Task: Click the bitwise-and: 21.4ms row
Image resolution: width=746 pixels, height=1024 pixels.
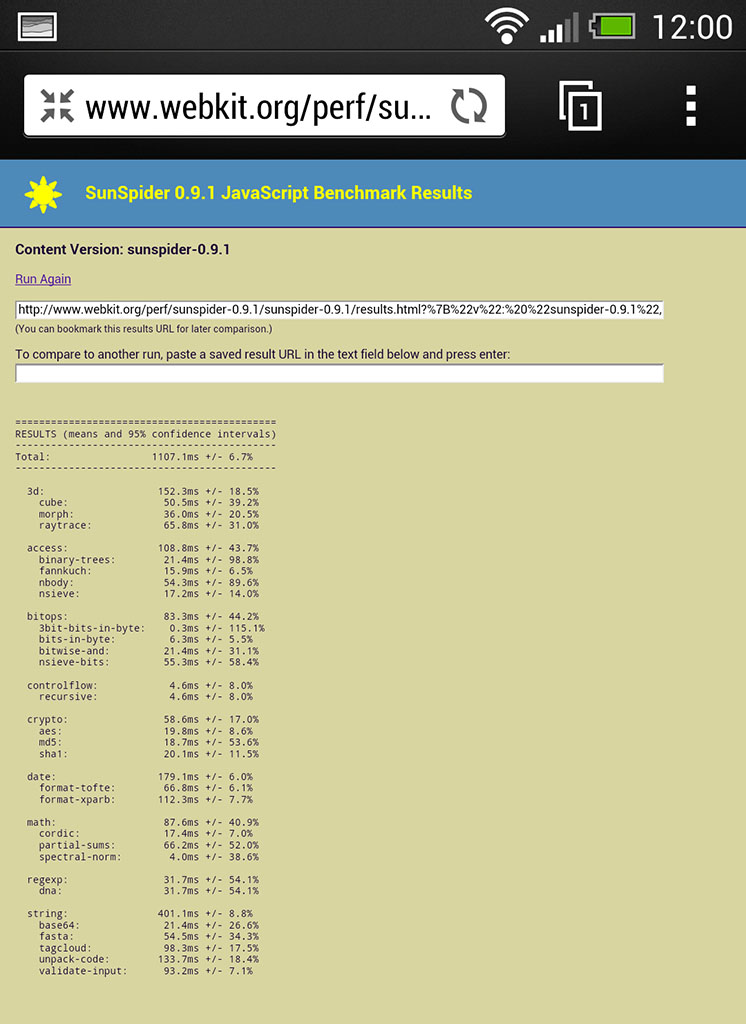Action: [148, 651]
